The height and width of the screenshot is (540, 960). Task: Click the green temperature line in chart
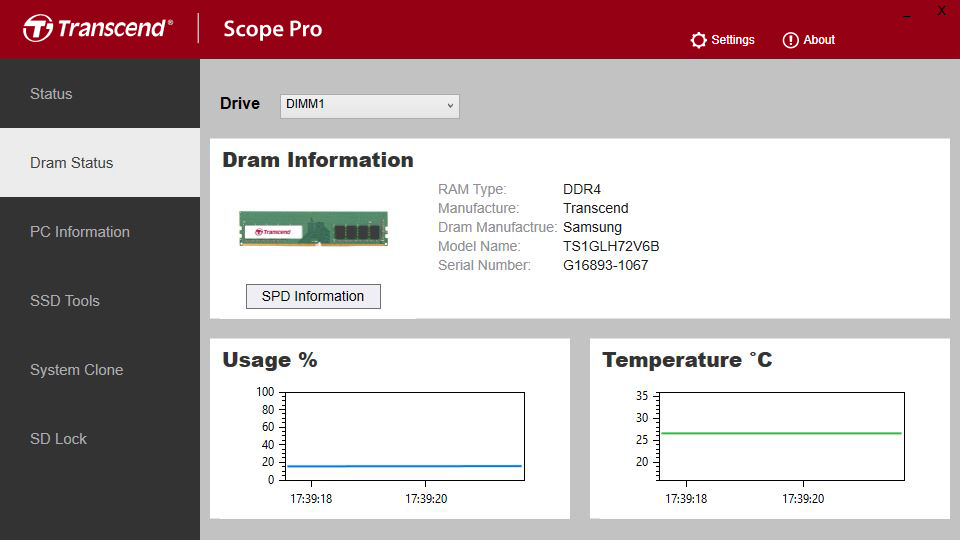click(x=781, y=433)
